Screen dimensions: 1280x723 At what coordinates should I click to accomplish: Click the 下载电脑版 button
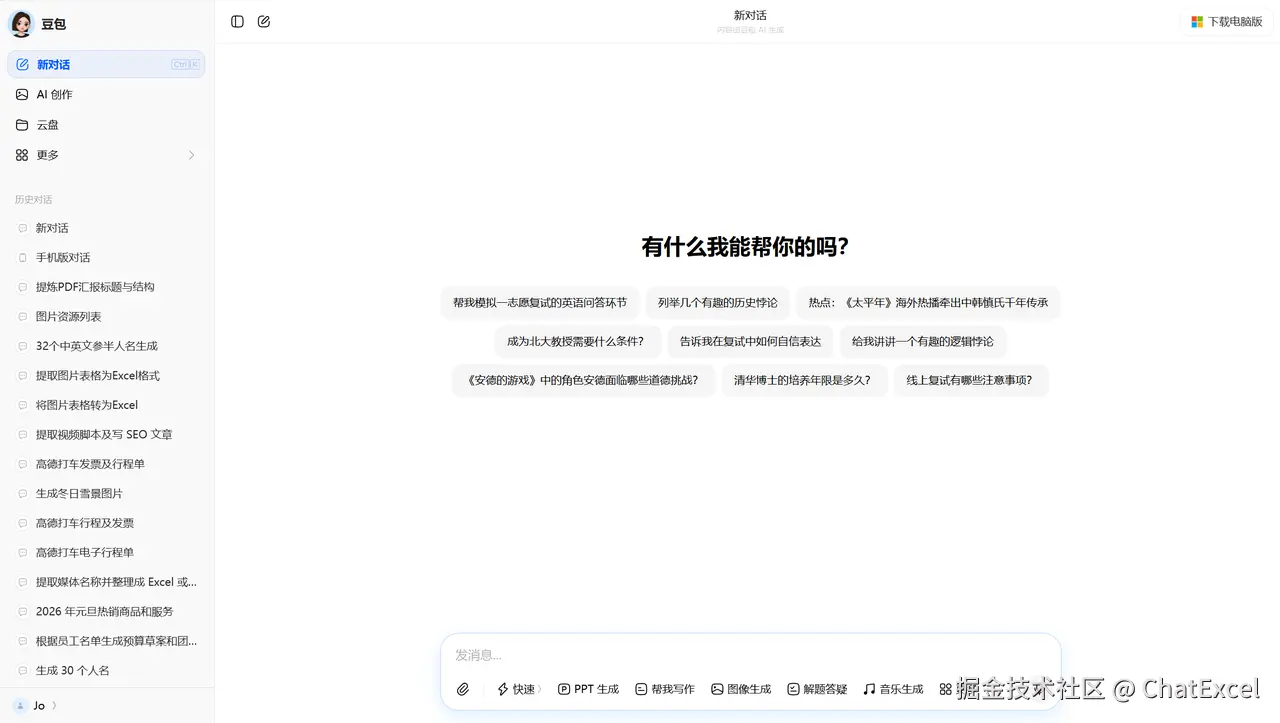pyautogui.click(x=1227, y=22)
